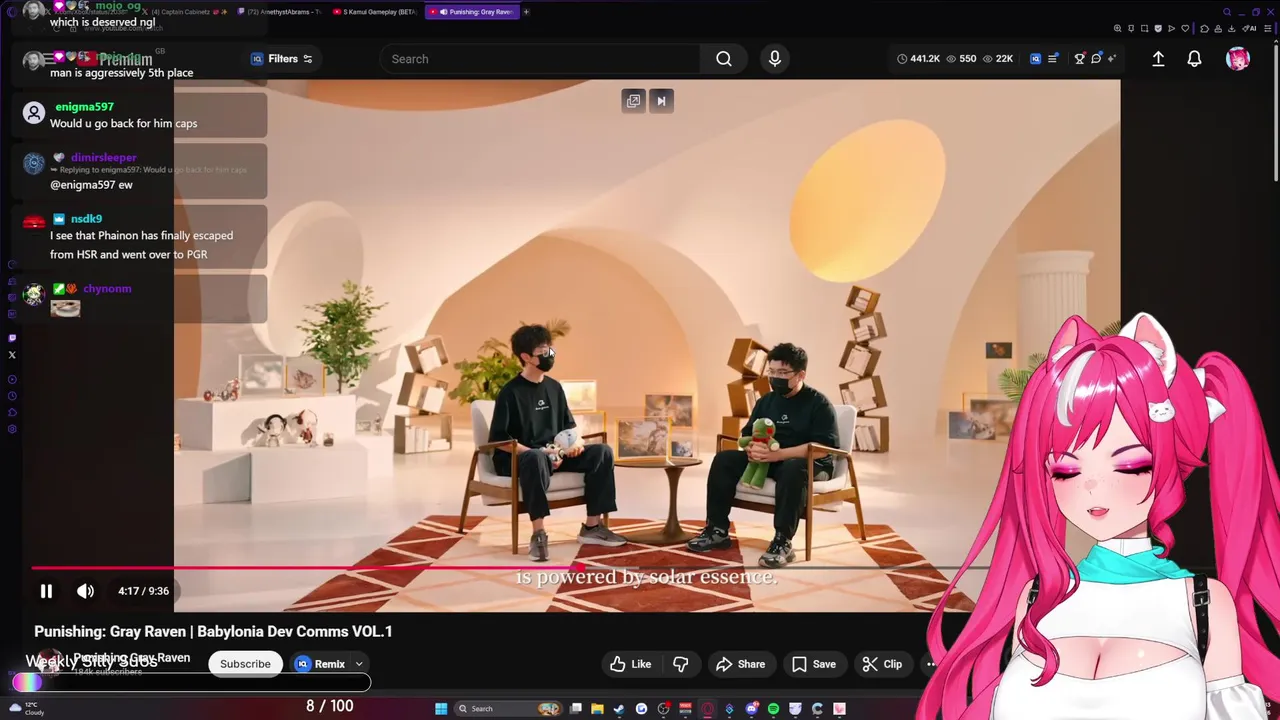Open the sidebar settings gear icon
This screenshot has height=720, width=1280.
click(12, 429)
